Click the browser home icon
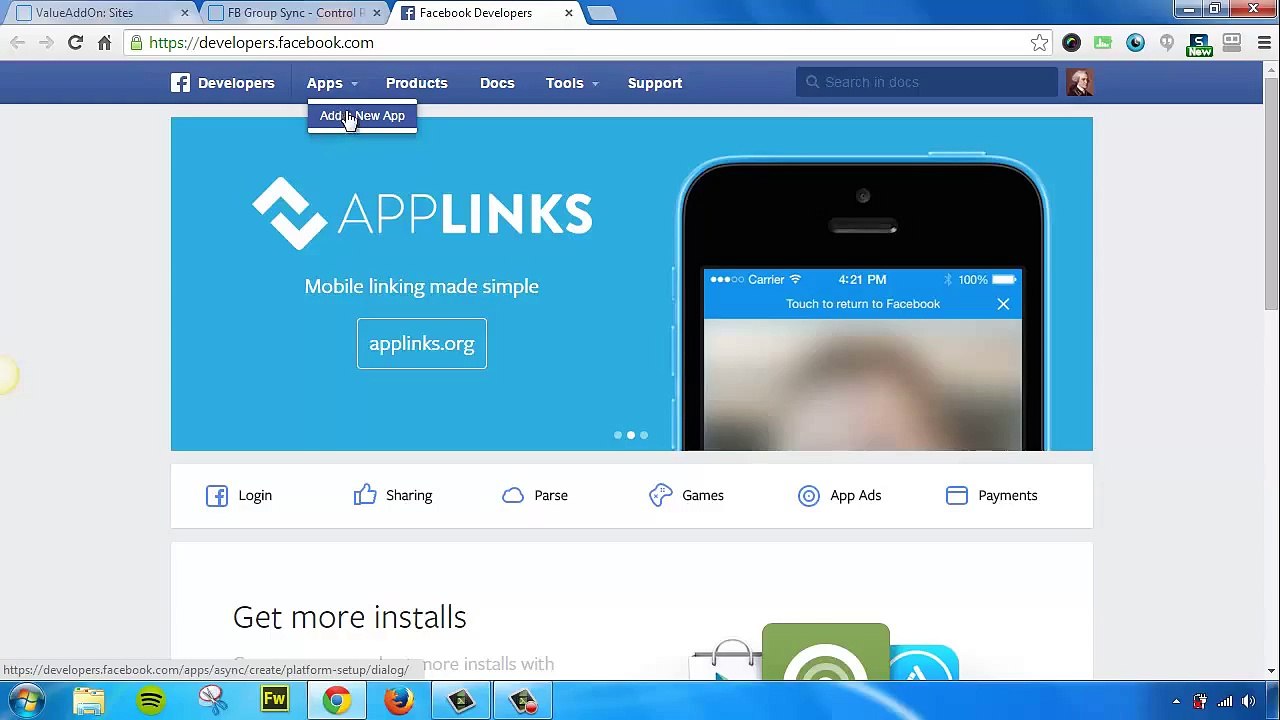 pyautogui.click(x=104, y=43)
